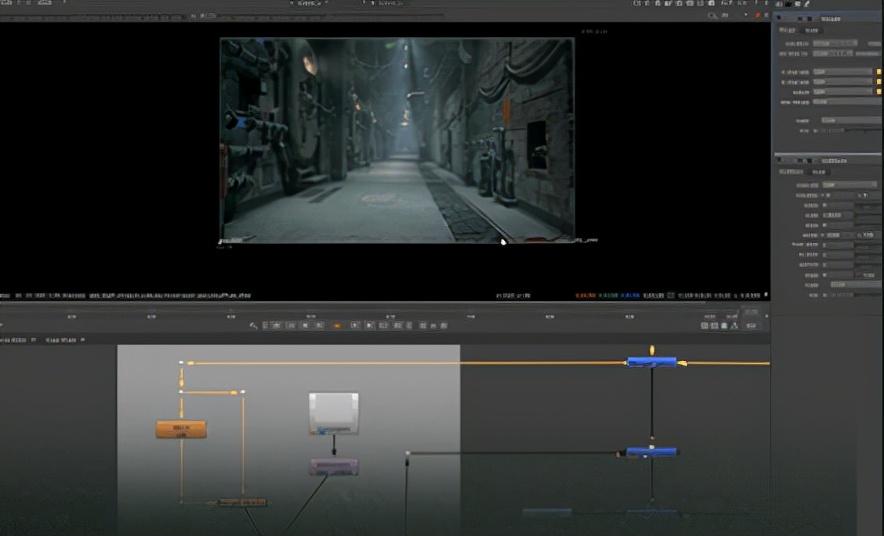Select the purple node below the thumbnail node
884x536 pixels.
tap(334, 467)
